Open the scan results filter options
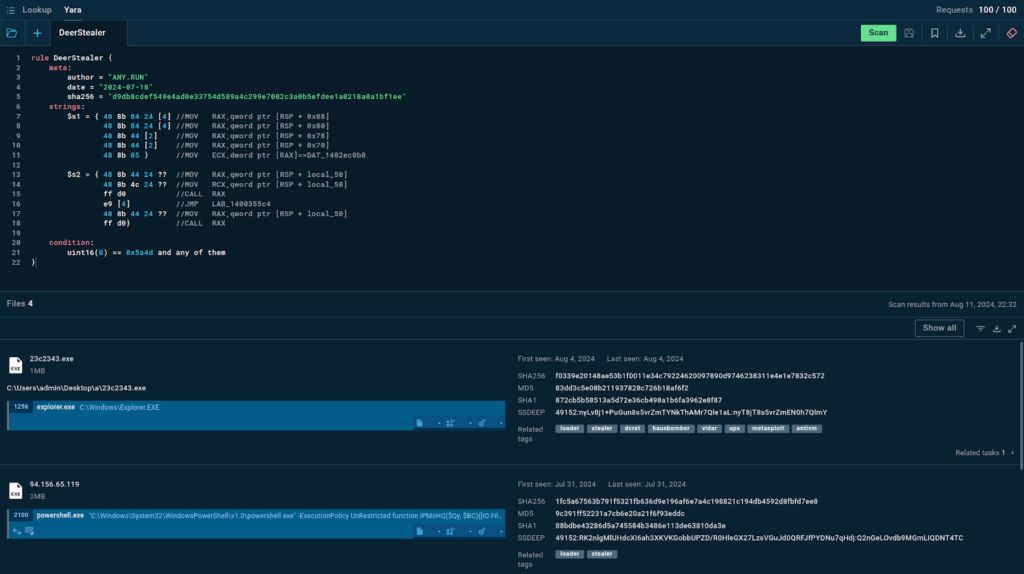The height and width of the screenshot is (574, 1024). (x=980, y=328)
